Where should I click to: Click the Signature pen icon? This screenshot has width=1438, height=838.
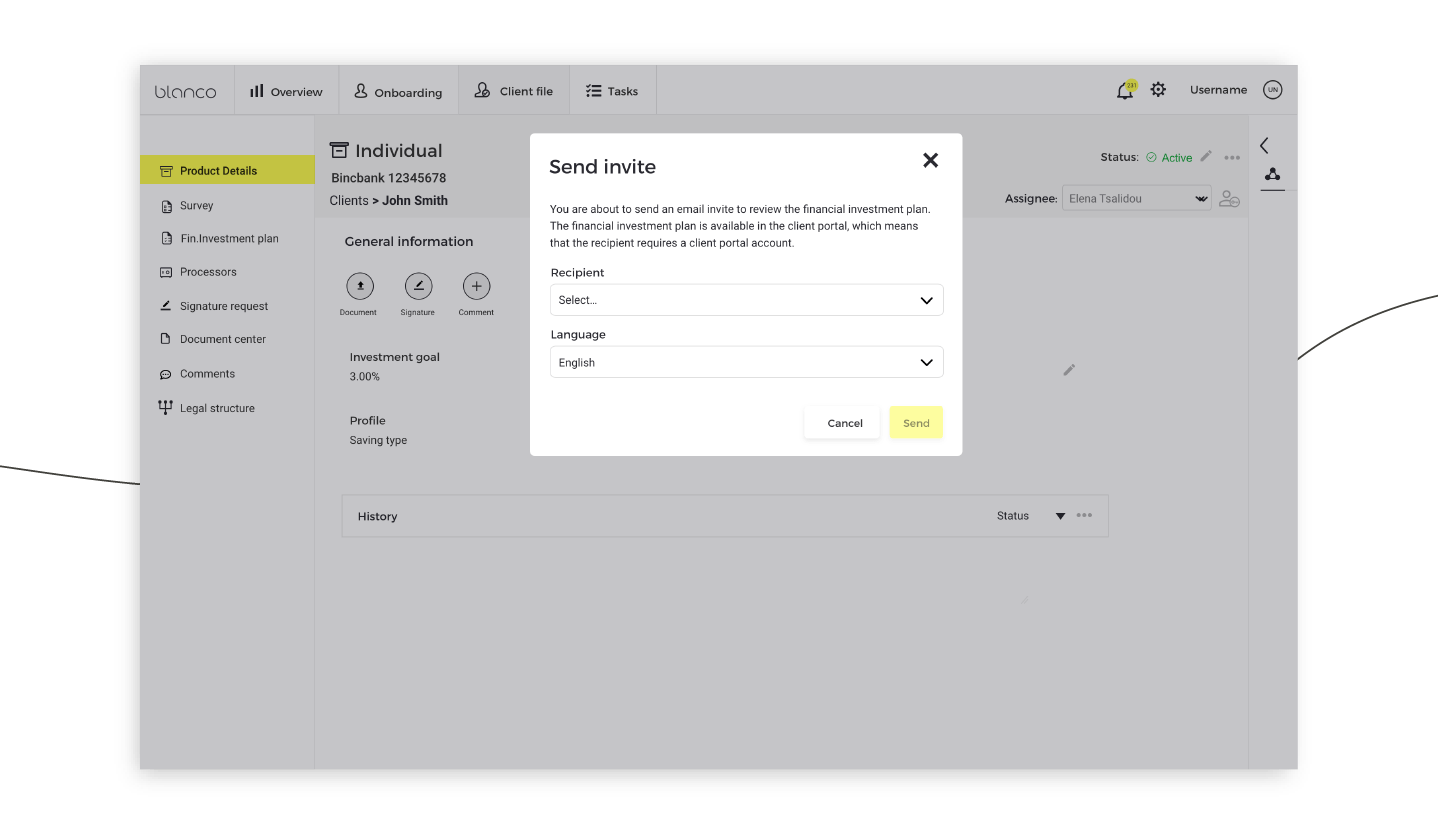pyautogui.click(x=418, y=287)
